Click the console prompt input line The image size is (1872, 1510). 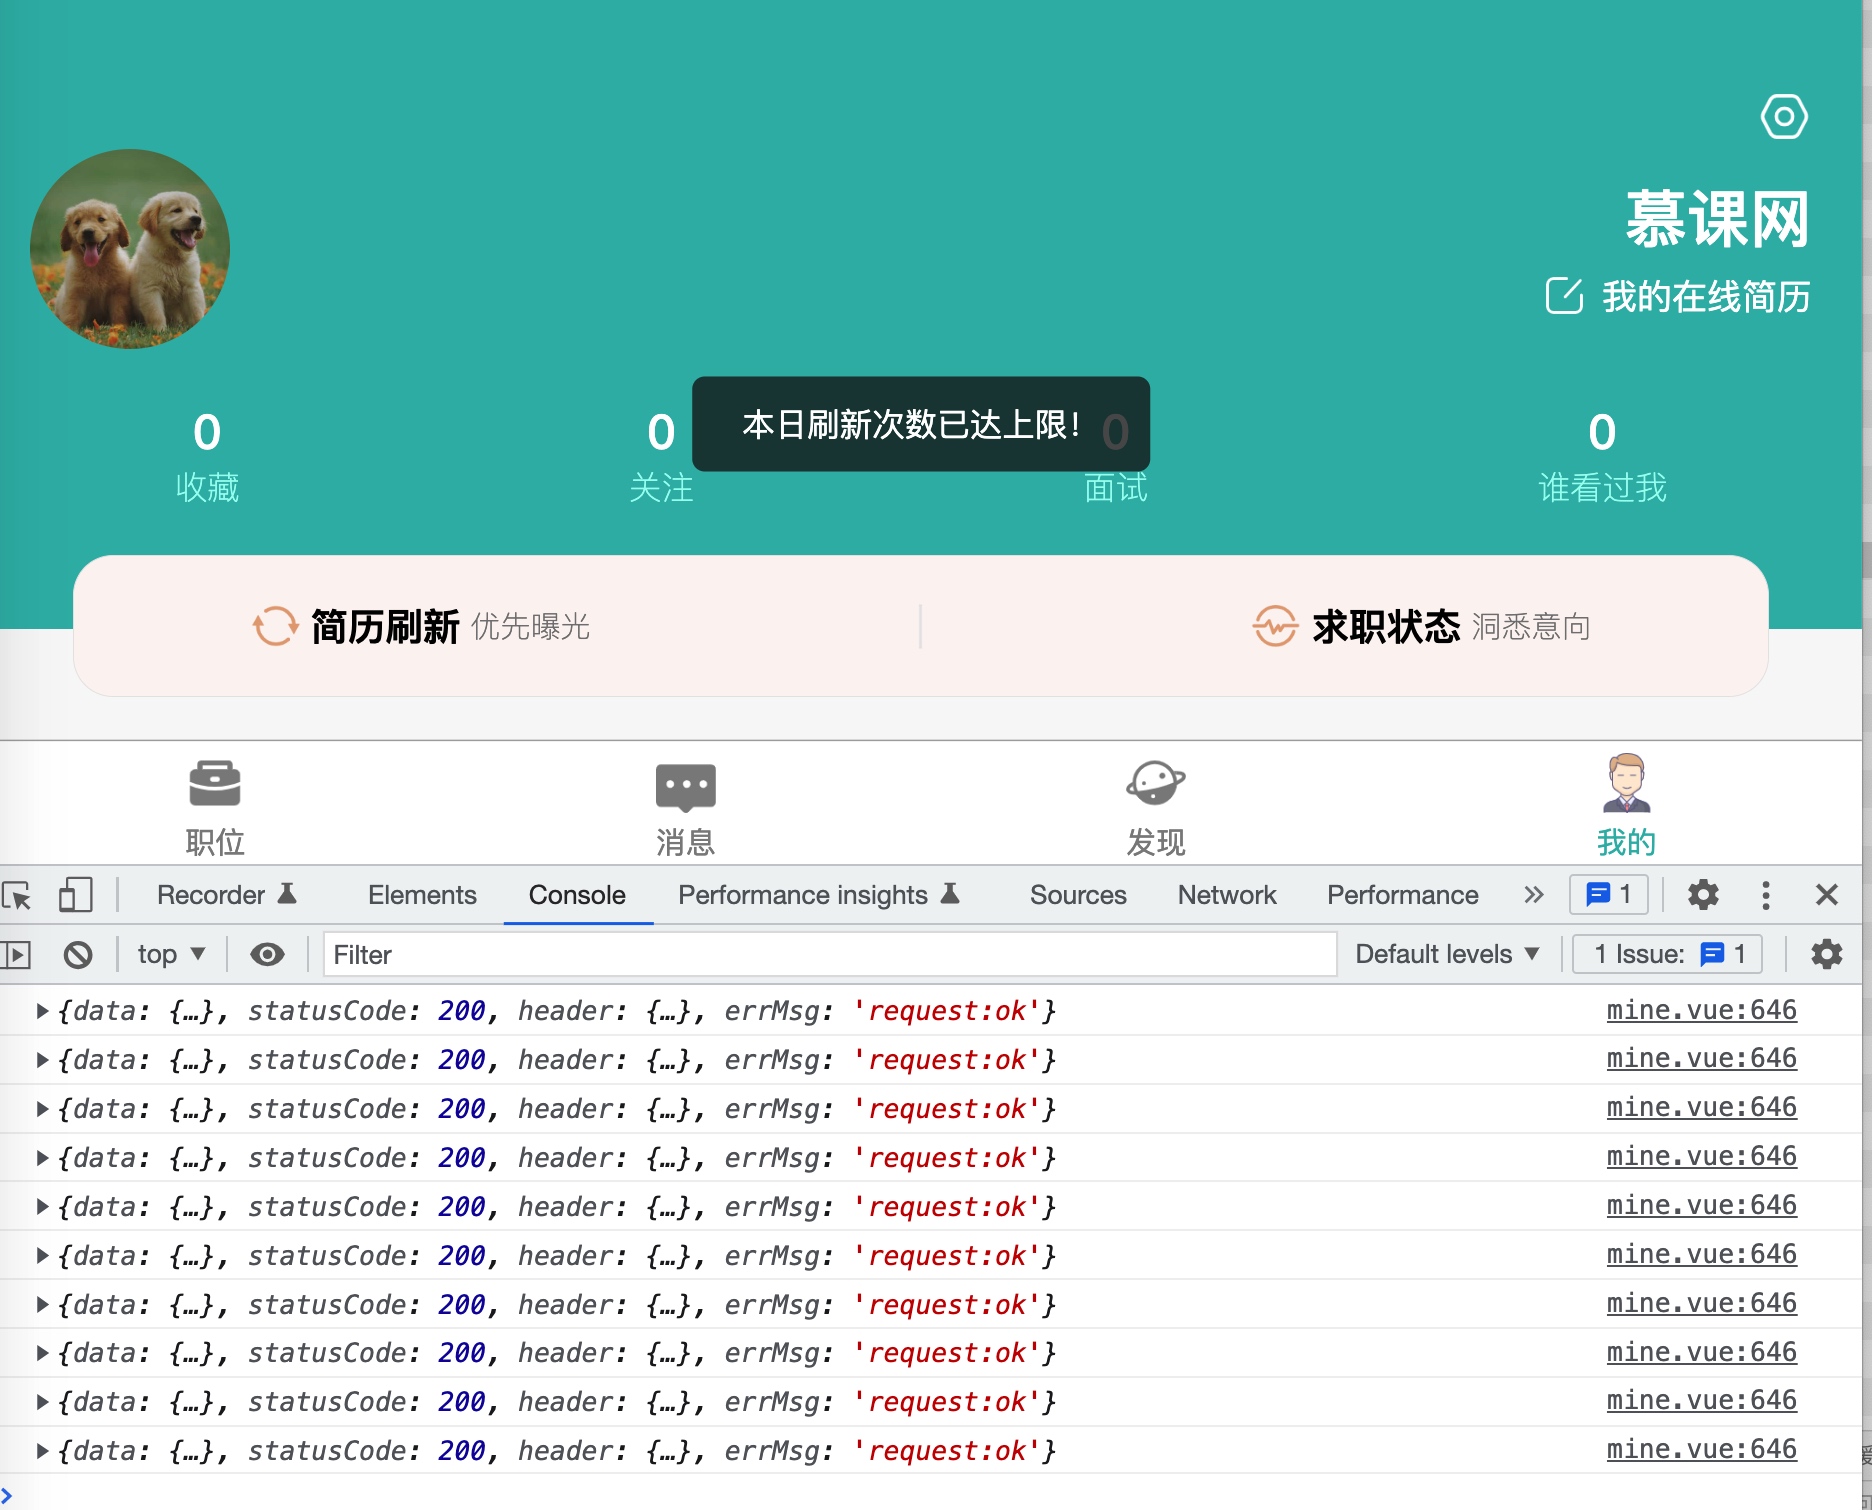[x=930, y=1494]
